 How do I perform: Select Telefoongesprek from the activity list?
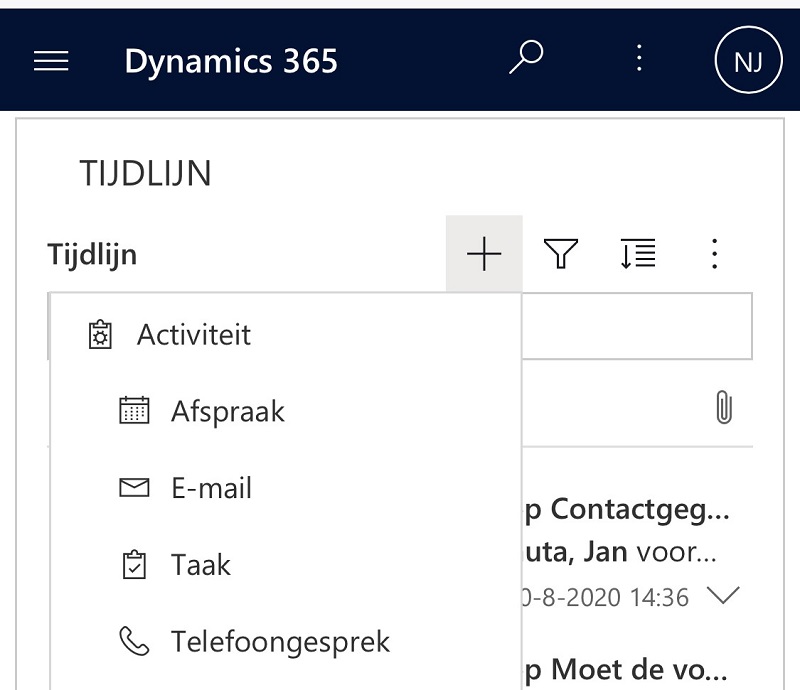pyautogui.click(x=280, y=641)
